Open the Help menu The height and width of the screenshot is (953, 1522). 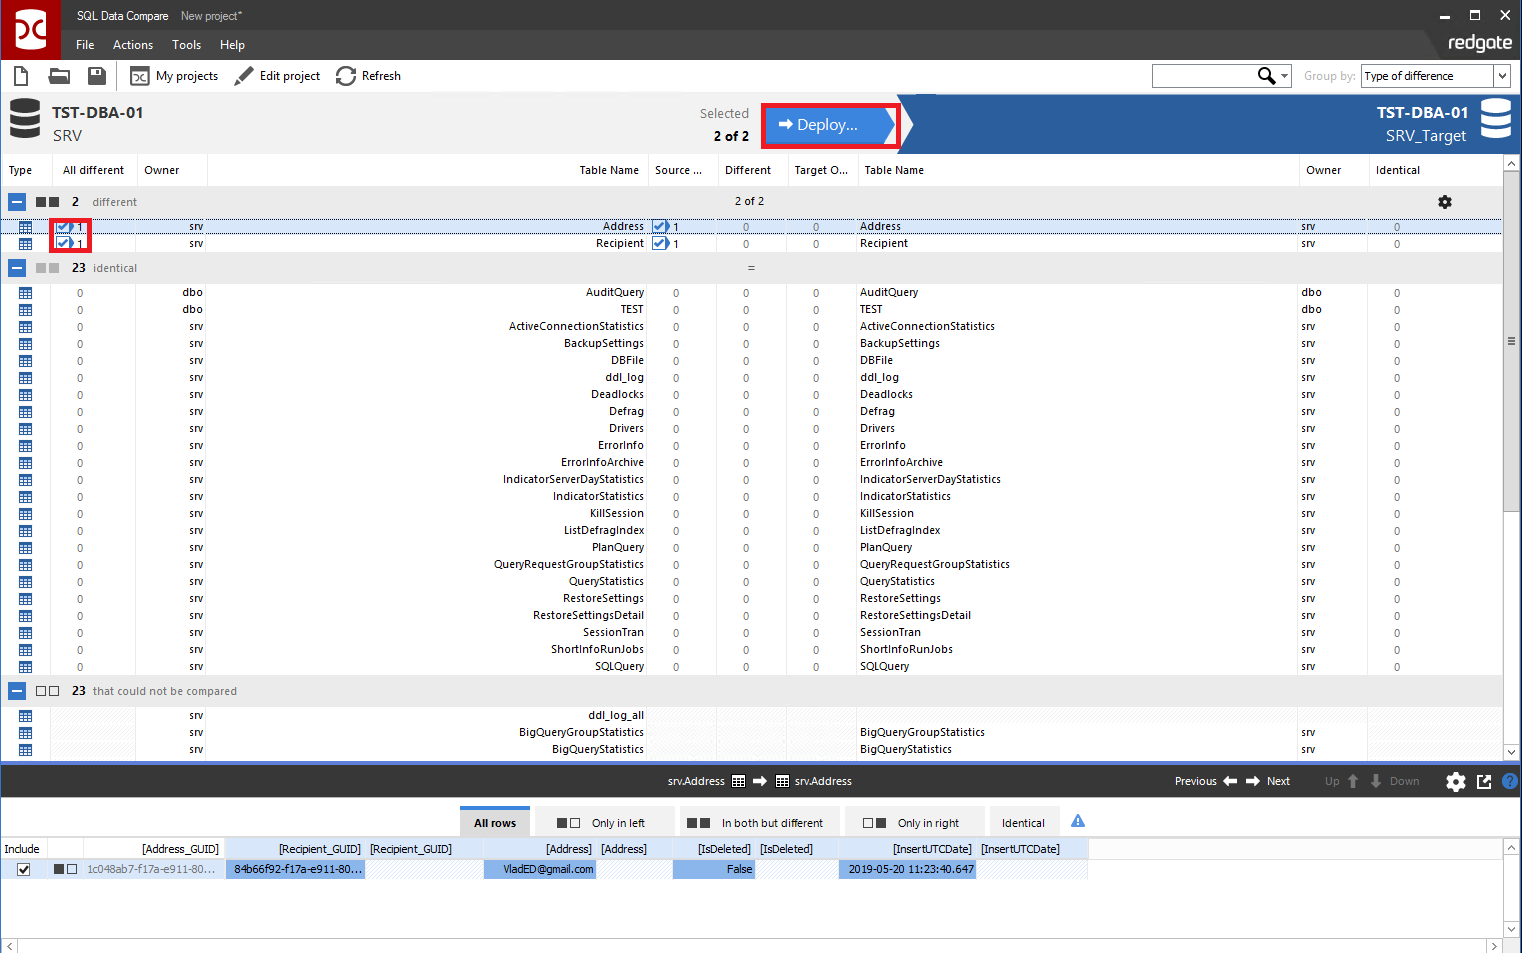pos(232,45)
